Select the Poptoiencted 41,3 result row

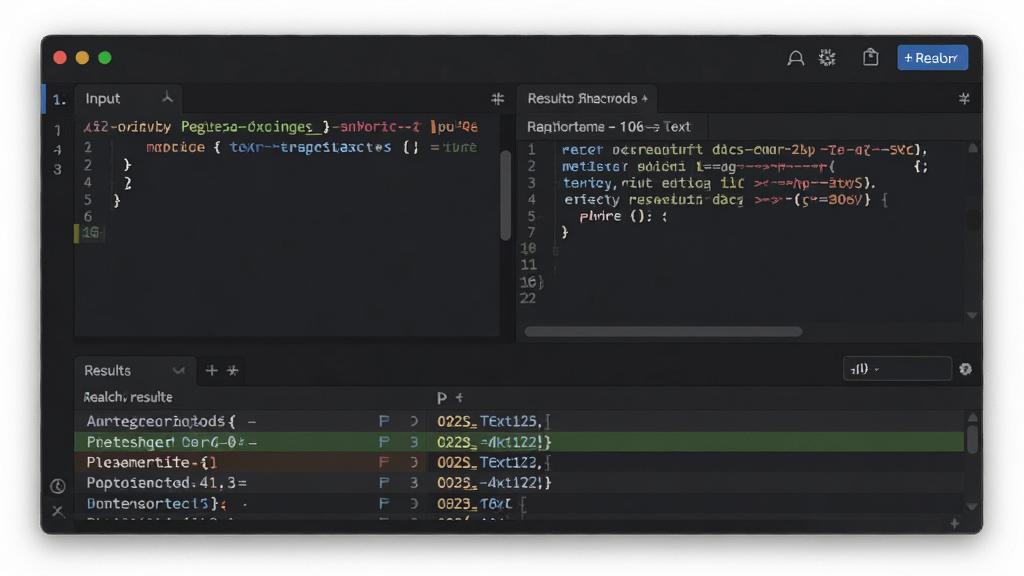(x=519, y=483)
